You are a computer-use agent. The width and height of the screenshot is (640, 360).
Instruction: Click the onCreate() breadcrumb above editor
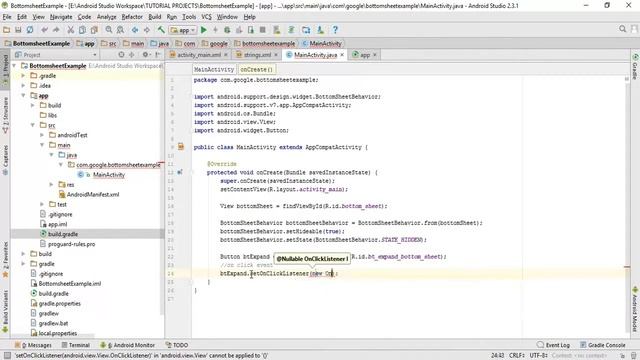[256, 69]
